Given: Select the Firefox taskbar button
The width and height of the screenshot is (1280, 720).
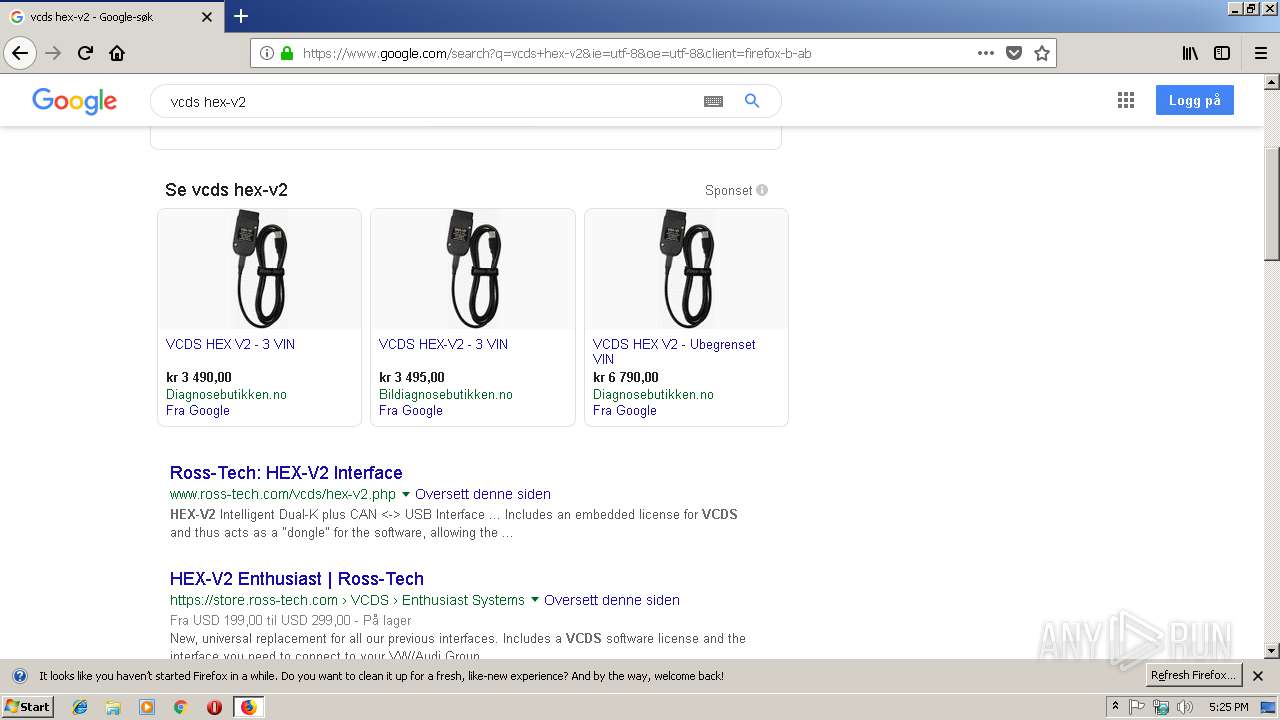Looking at the screenshot, I should click(248, 707).
